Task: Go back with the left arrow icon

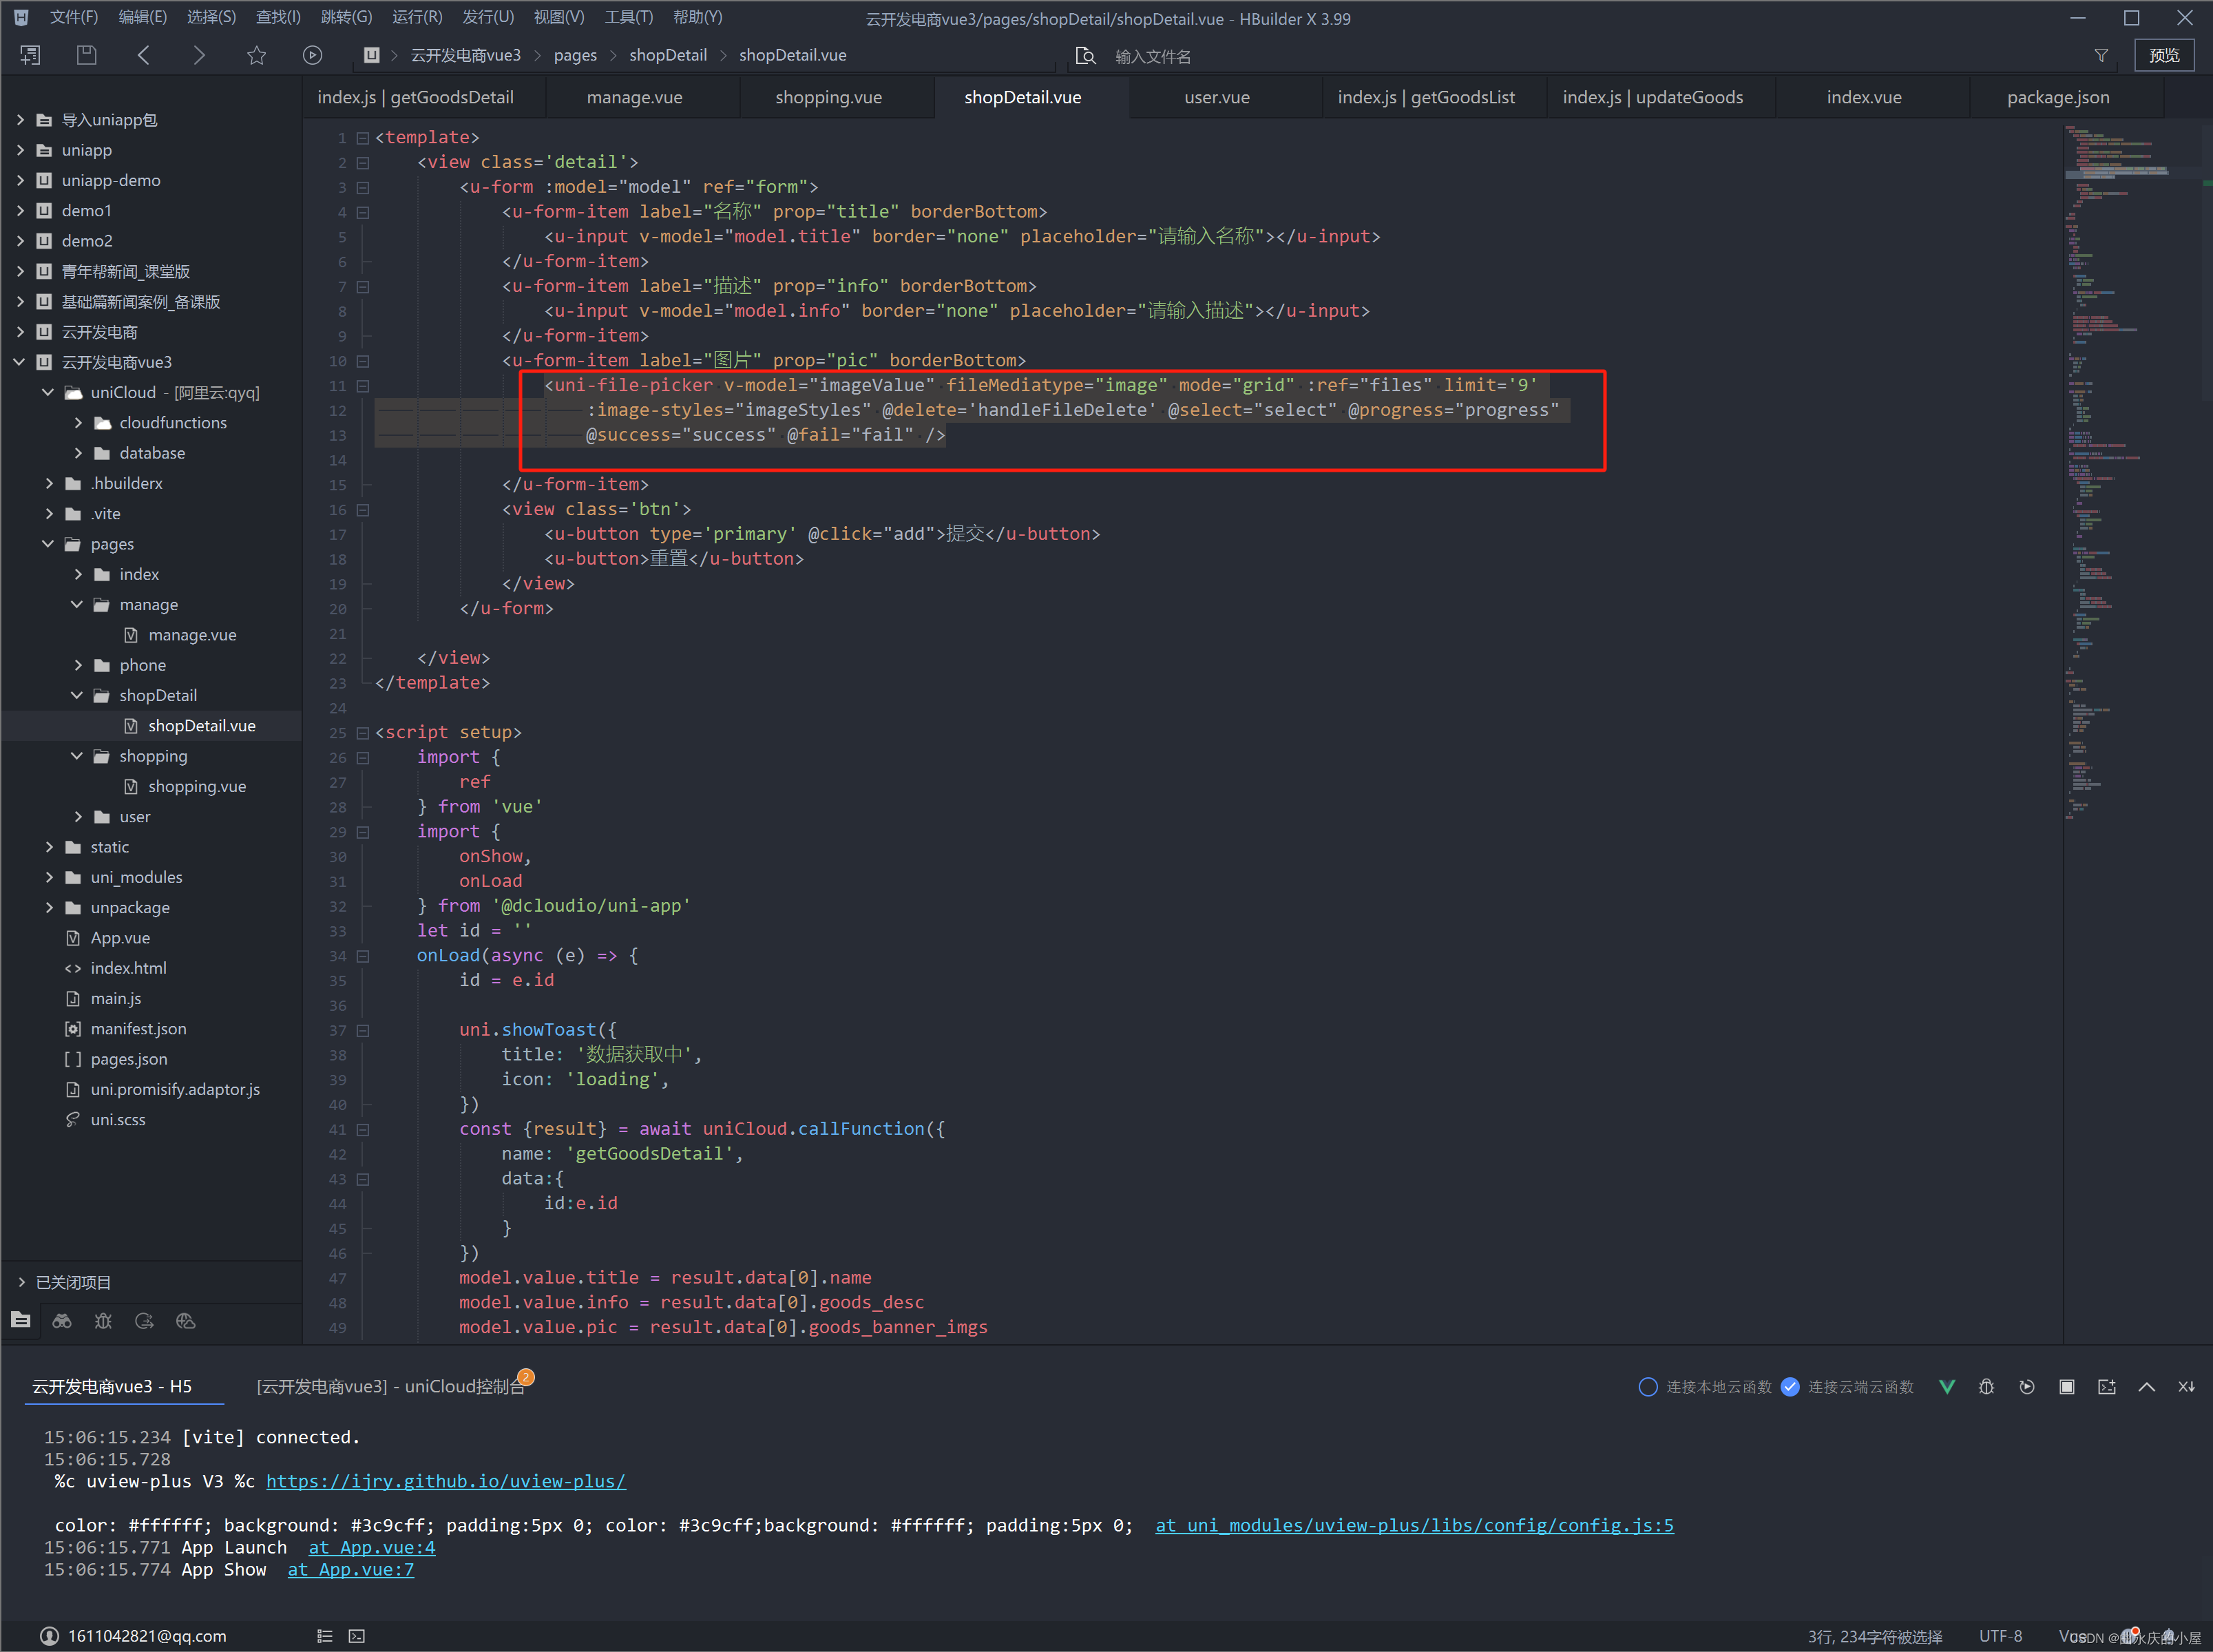Action: [143, 55]
